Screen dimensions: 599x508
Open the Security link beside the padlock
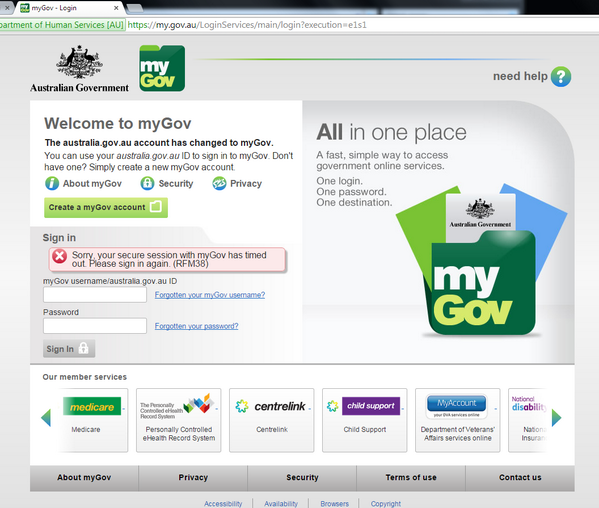176,184
